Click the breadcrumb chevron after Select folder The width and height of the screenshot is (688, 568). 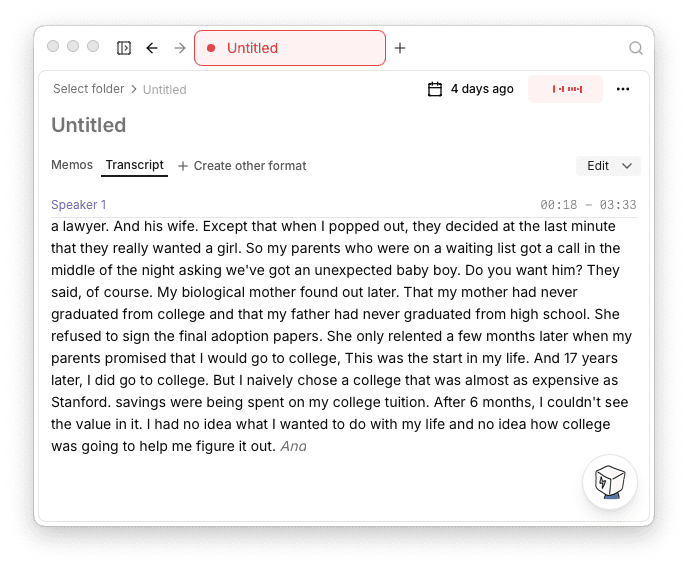point(134,89)
